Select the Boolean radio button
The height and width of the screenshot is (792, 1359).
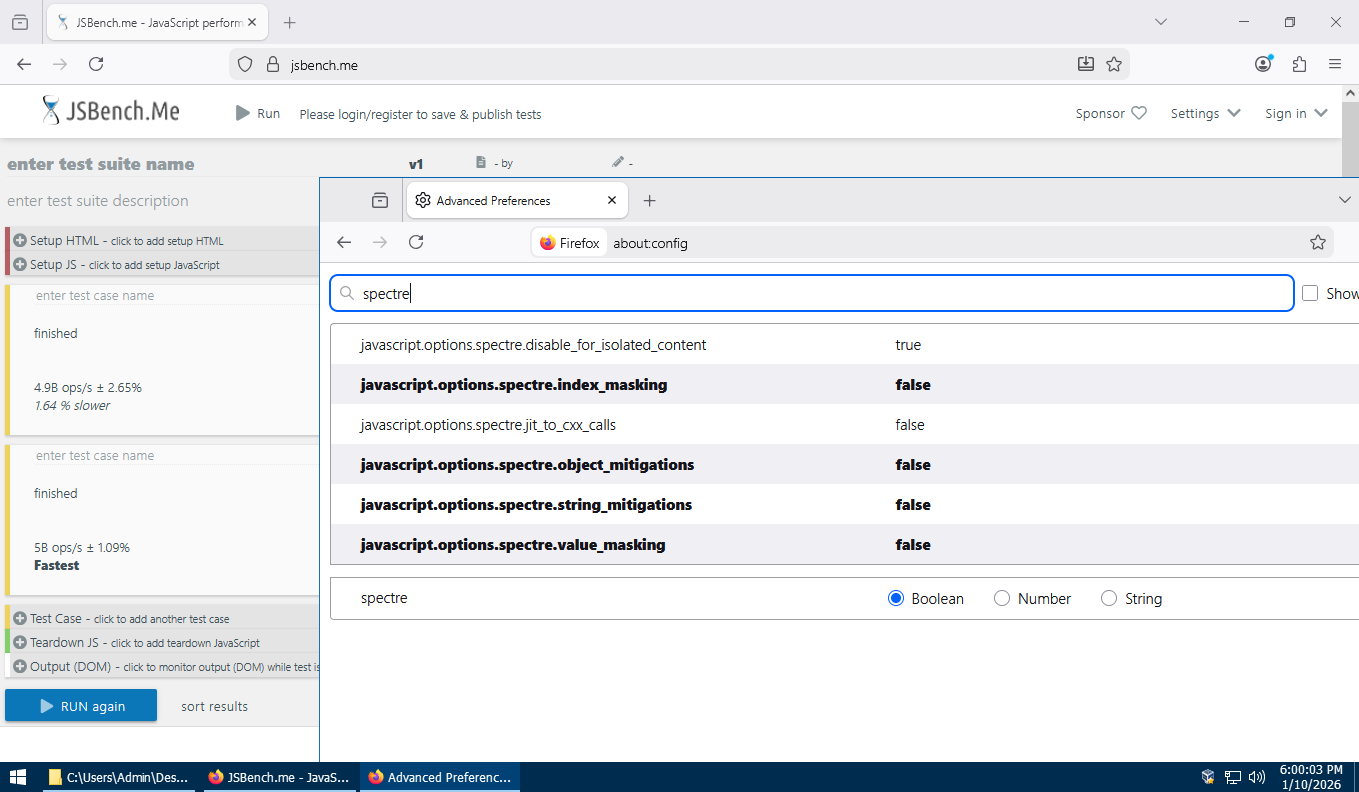896,598
